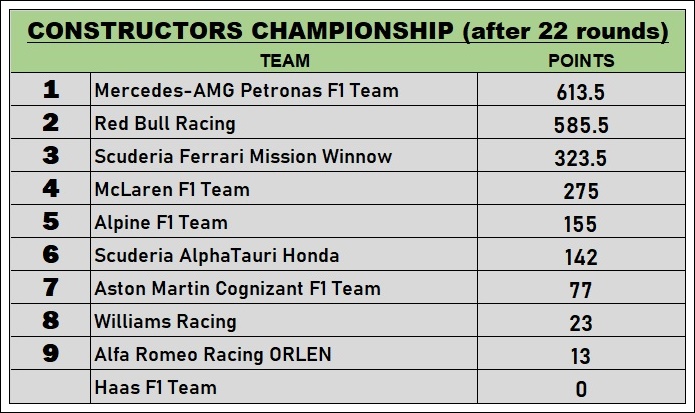
Task: Click the 0 points value for Haas
Action: (x=581, y=389)
